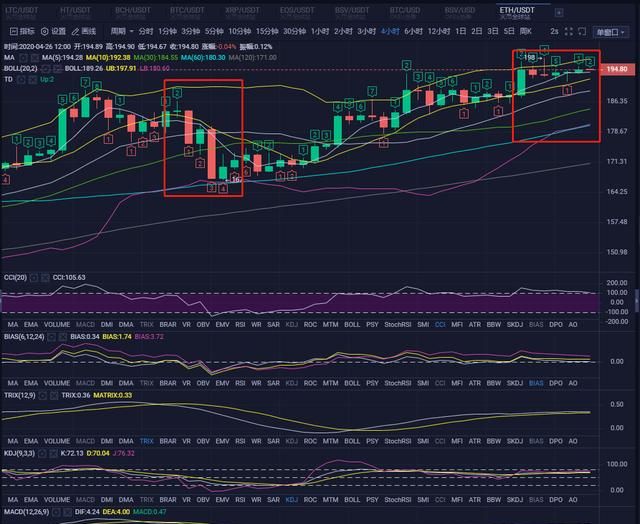
Task: Open the 单窗口 window layout dropdown
Action: point(610,32)
